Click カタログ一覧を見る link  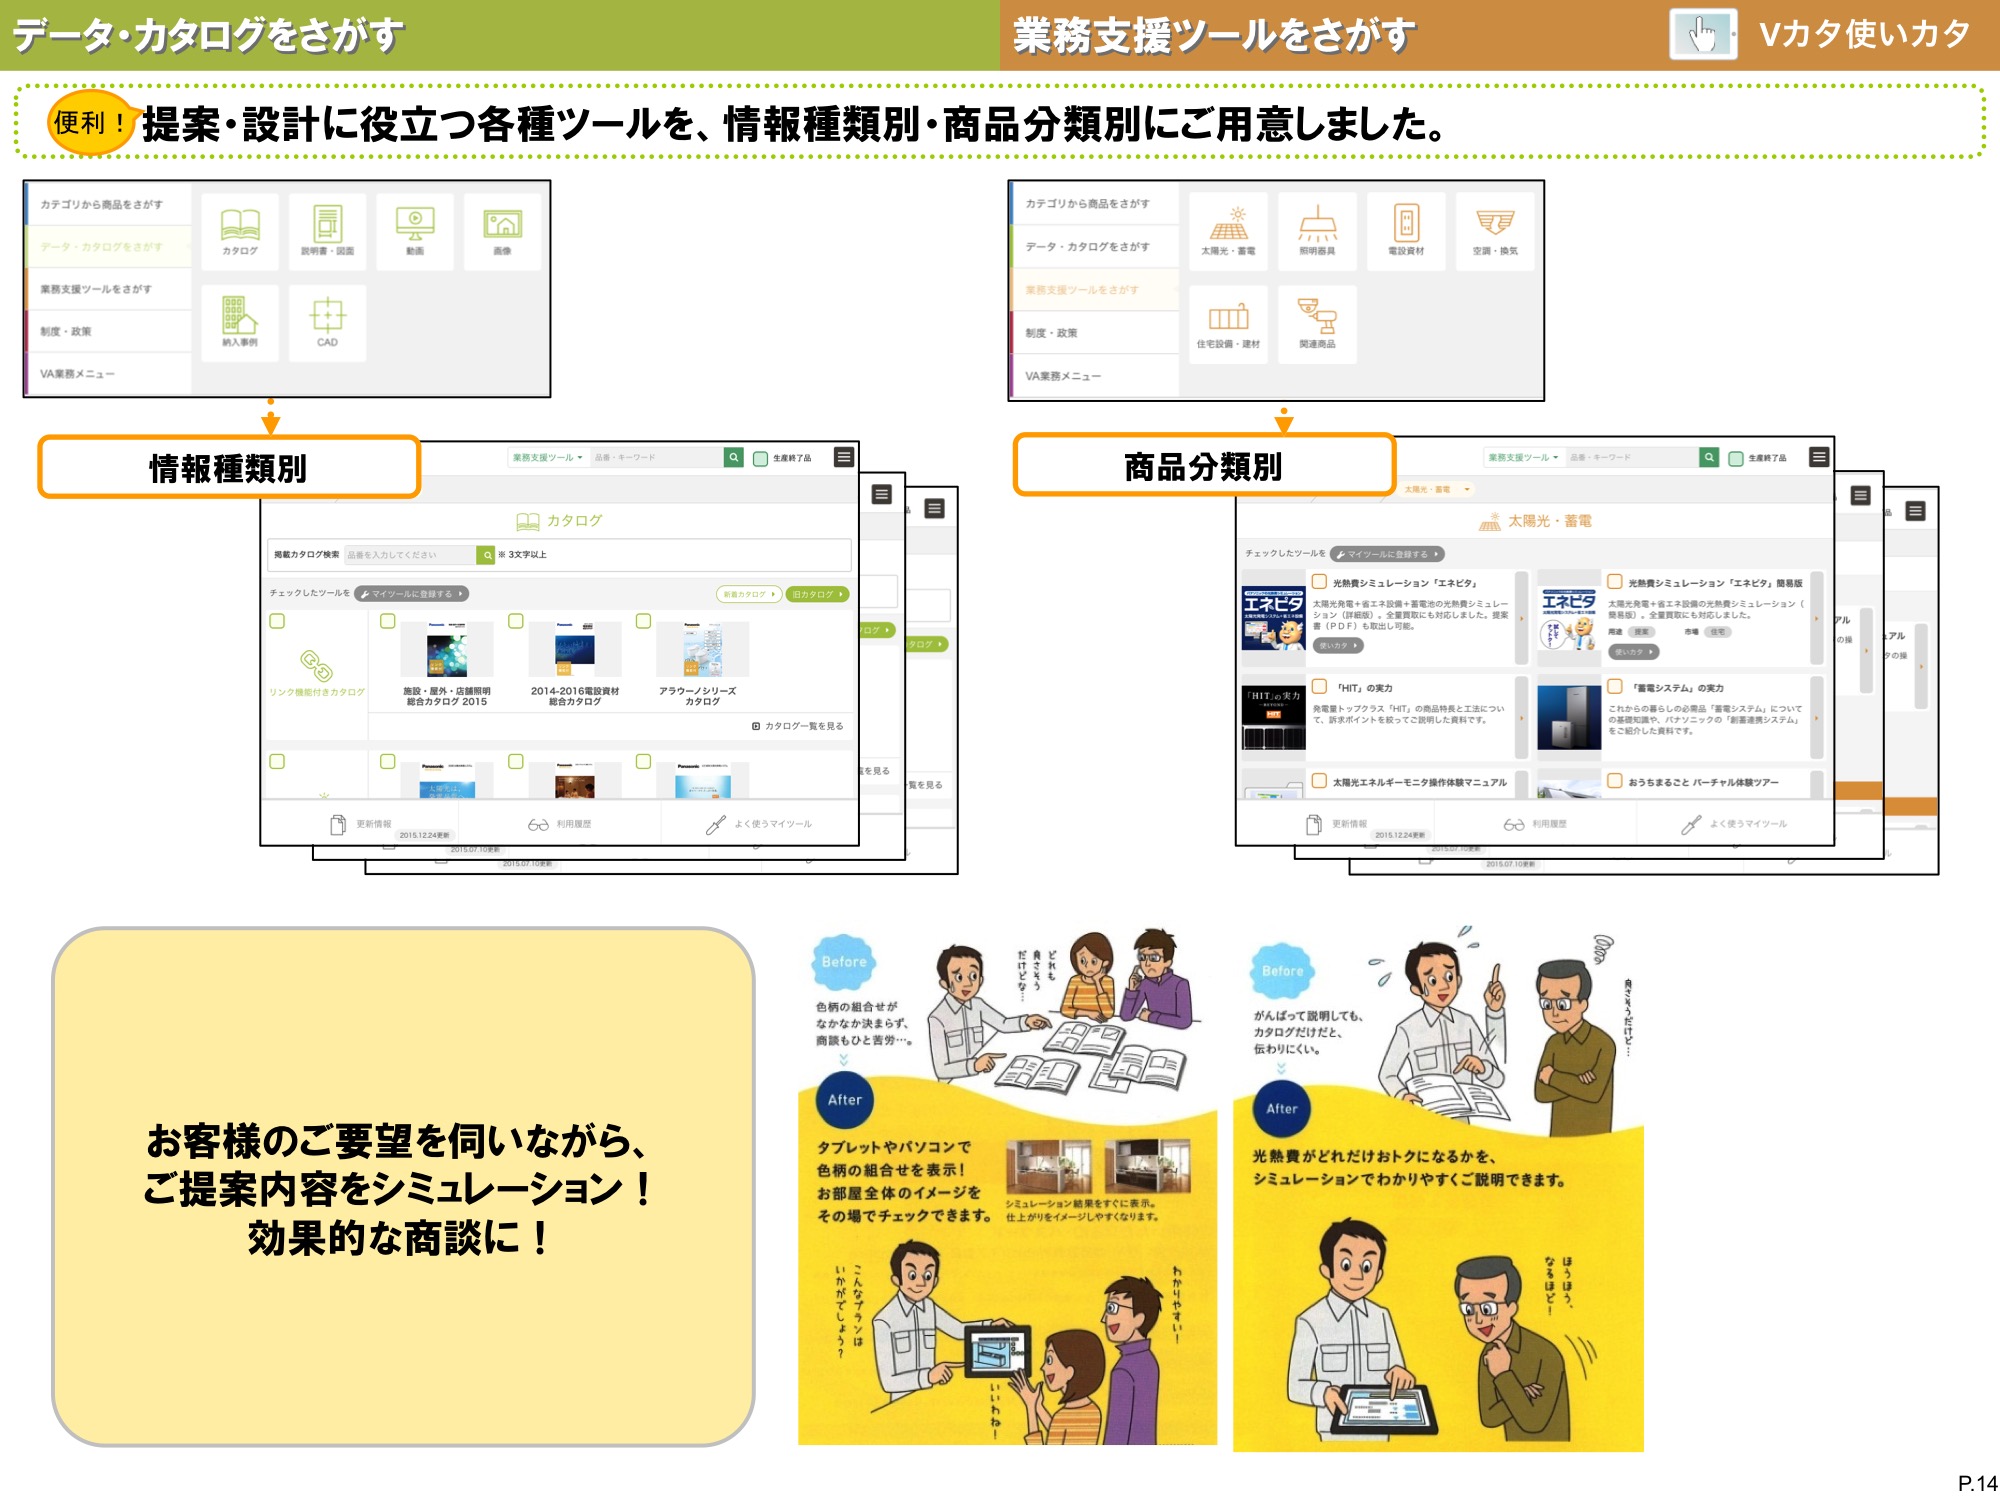coord(798,726)
